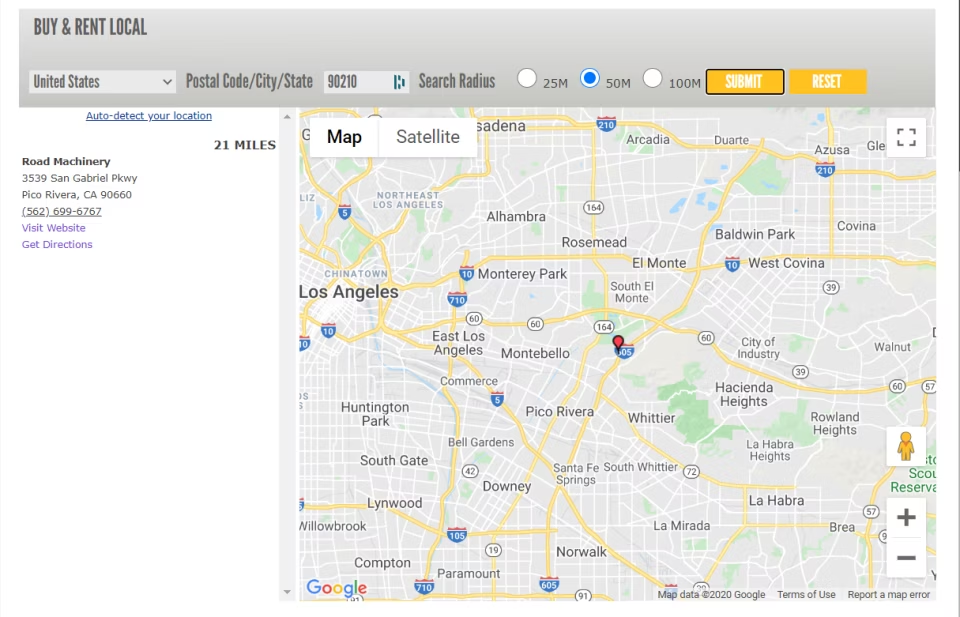This screenshot has width=960, height=617.
Task: Click address 3539 San Gabriel Pkwy
Action: (80, 178)
